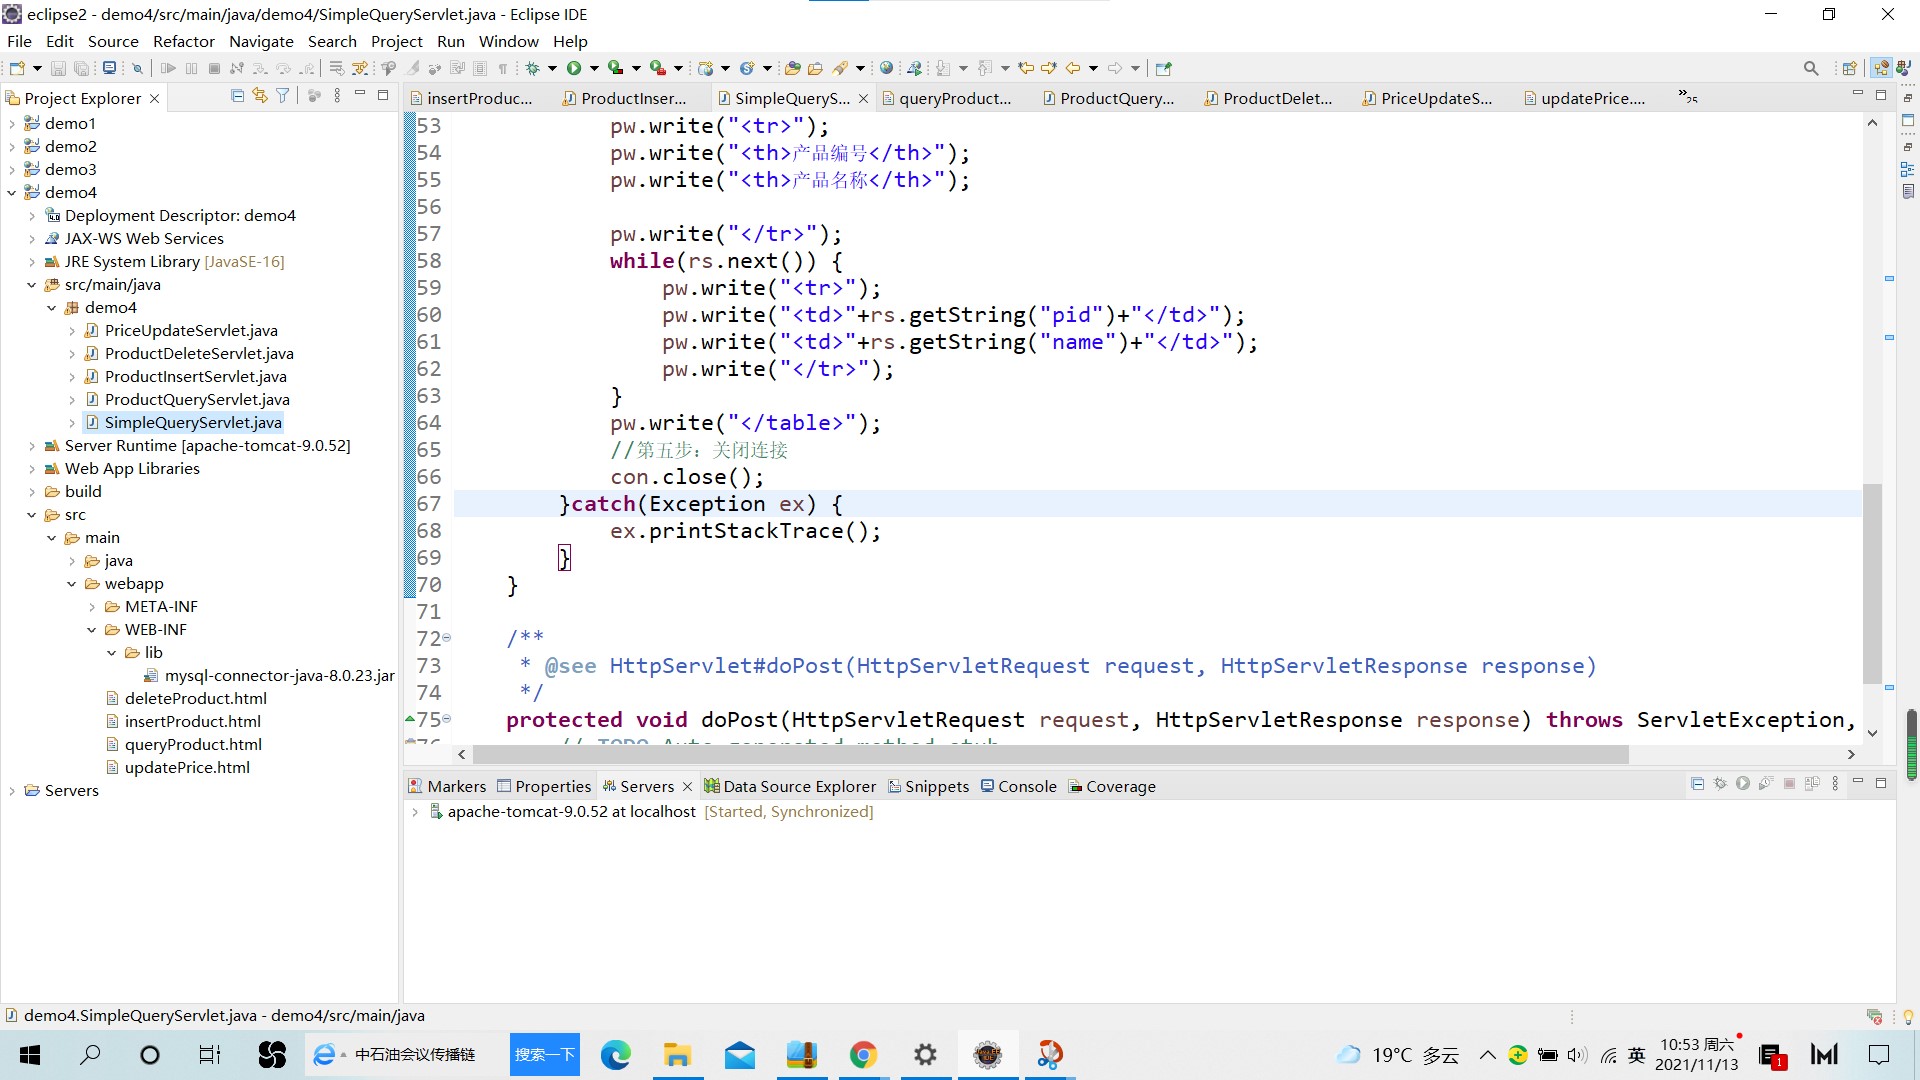Click Collapse All in Project Explorer
Viewport: 1920px width, 1080px height.
(237, 96)
